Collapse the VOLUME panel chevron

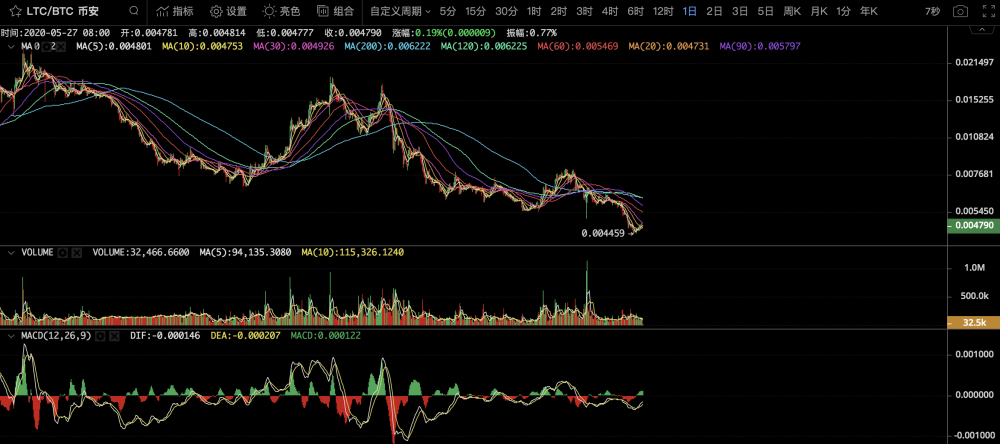coord(11,253)
